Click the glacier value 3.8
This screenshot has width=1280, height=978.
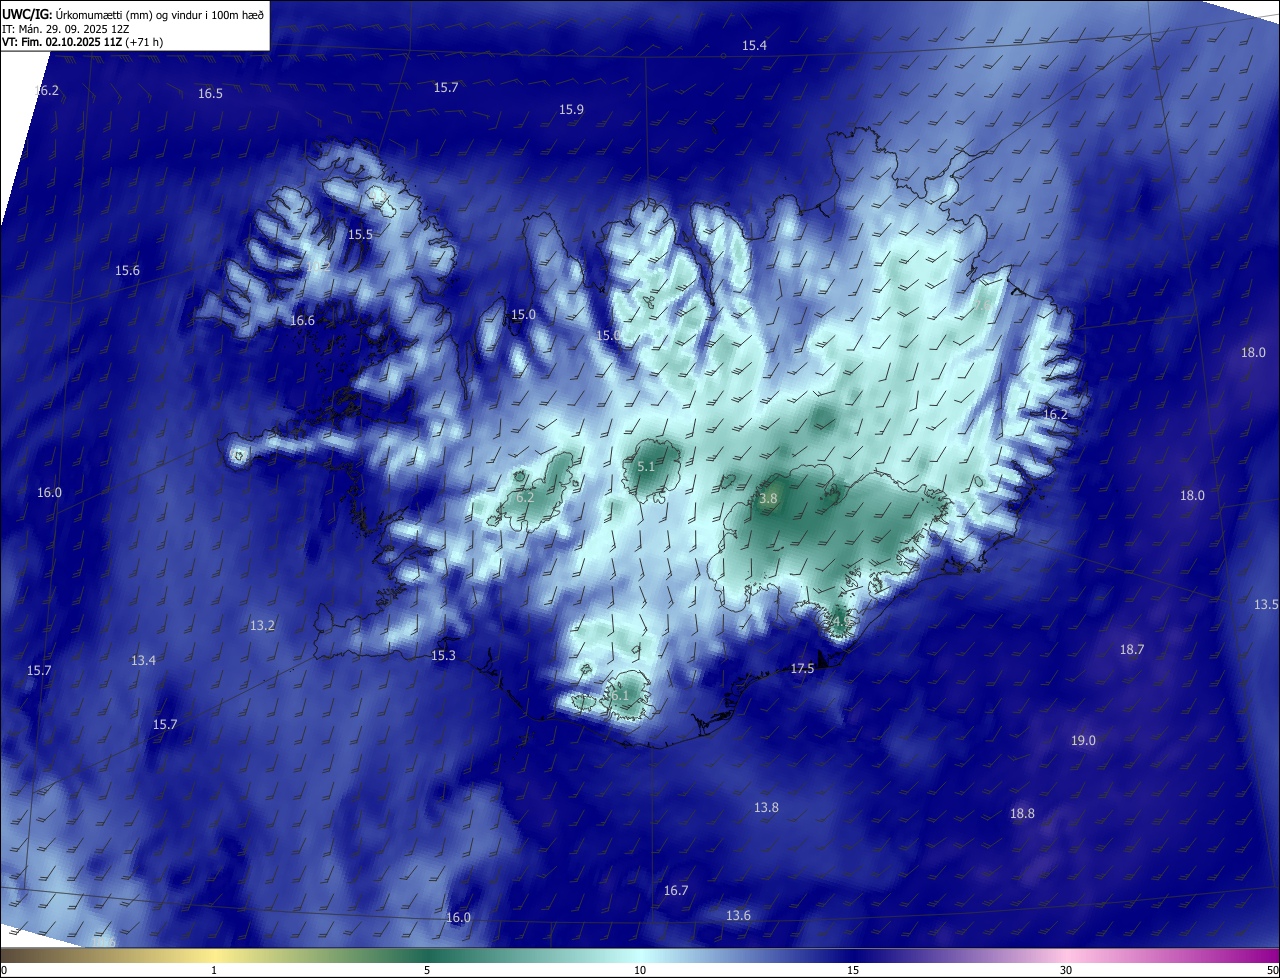(x=768, y=498)
